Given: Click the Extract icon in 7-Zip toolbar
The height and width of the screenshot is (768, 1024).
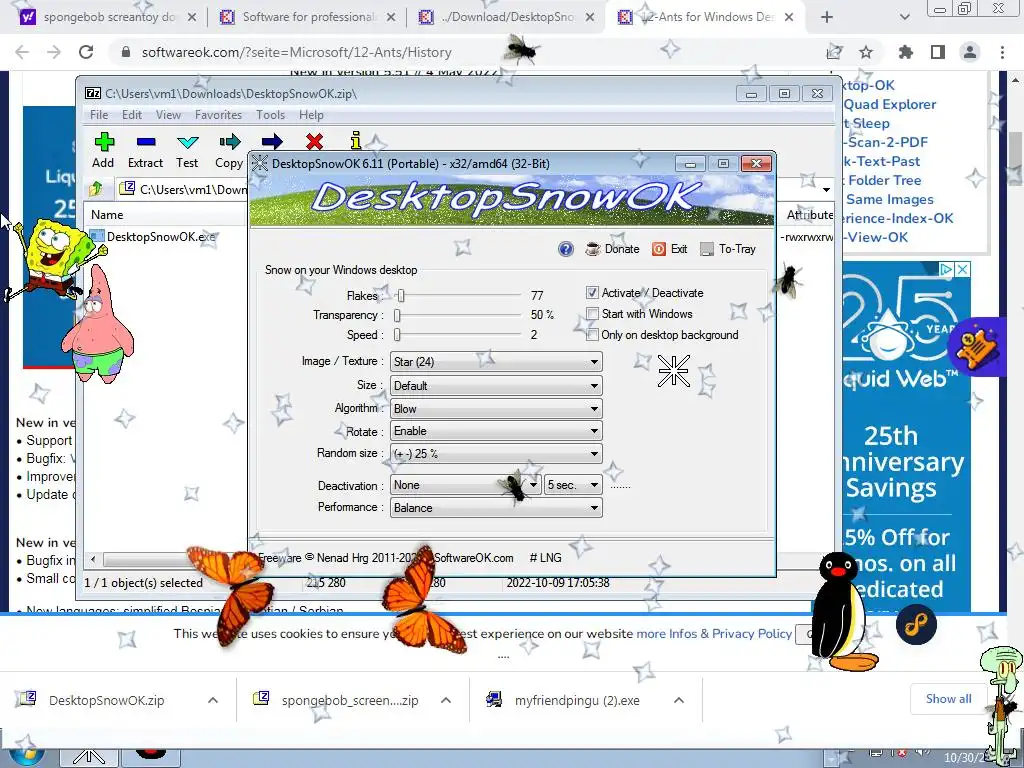Looking at the screenshot, I should [x=146, y=142].
